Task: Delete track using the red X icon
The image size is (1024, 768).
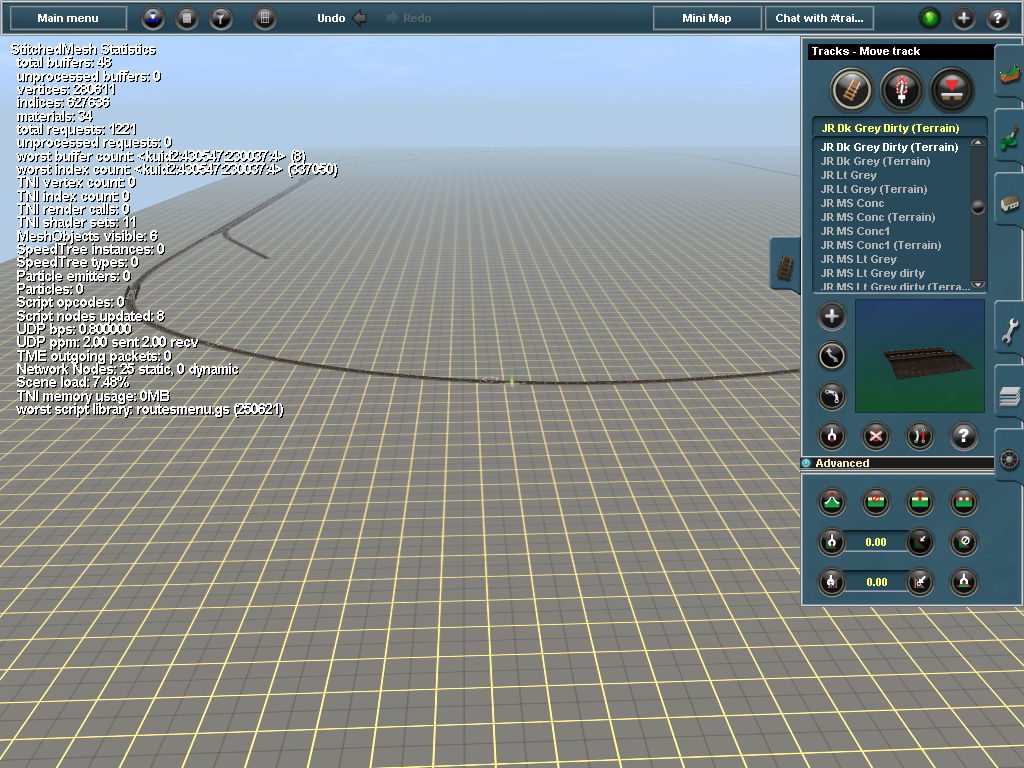Action: (x=874, y=436)
